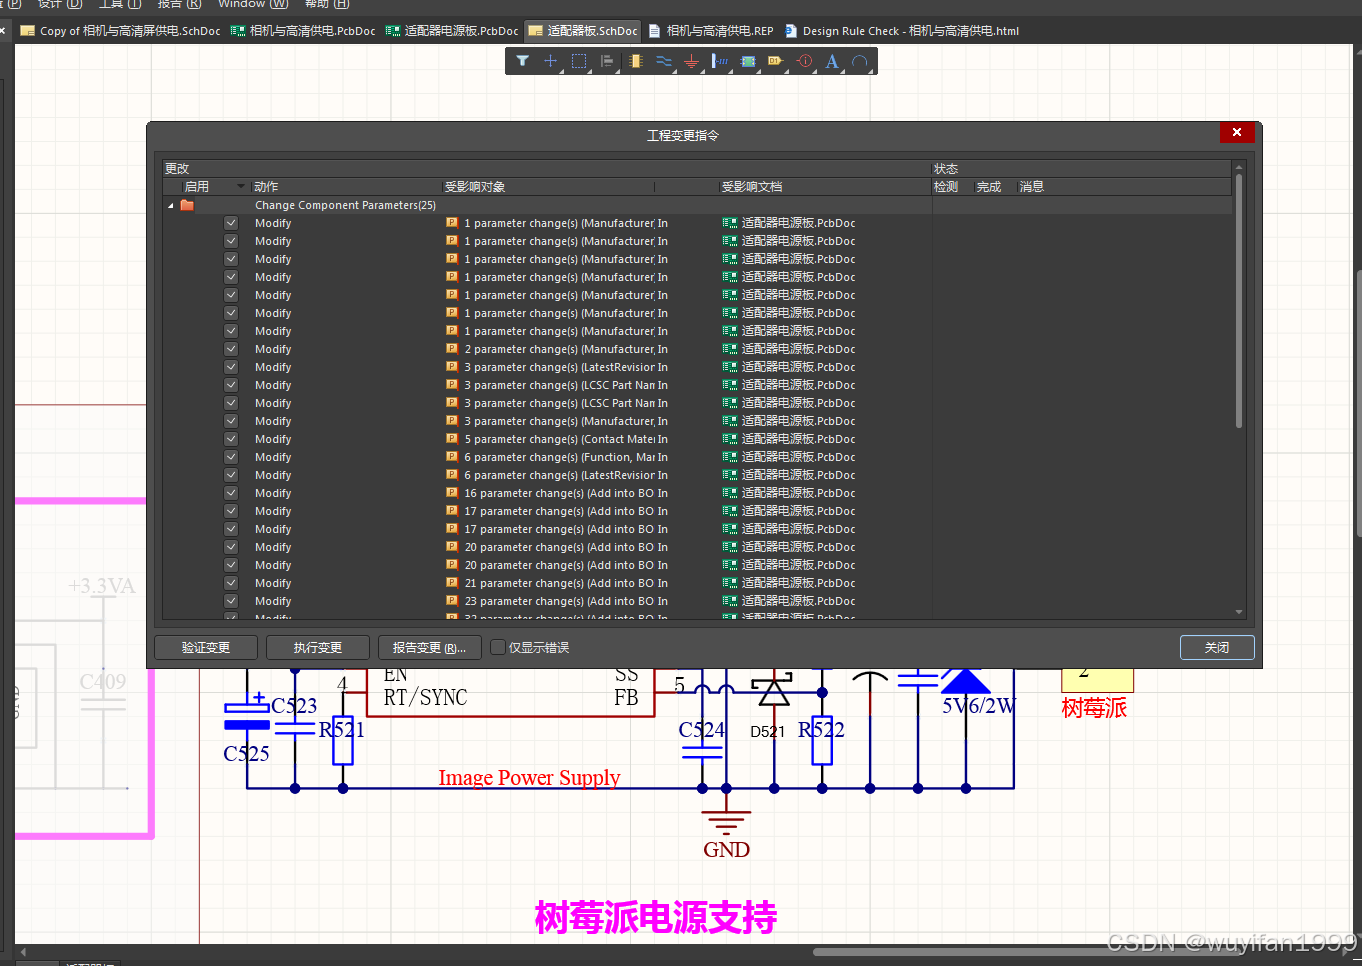The height and width of the screenshot is (966, 1362).
Task: Click the PcbDoc icon on the 5 parameter change(s) row
Action: (x=730, y=439)
